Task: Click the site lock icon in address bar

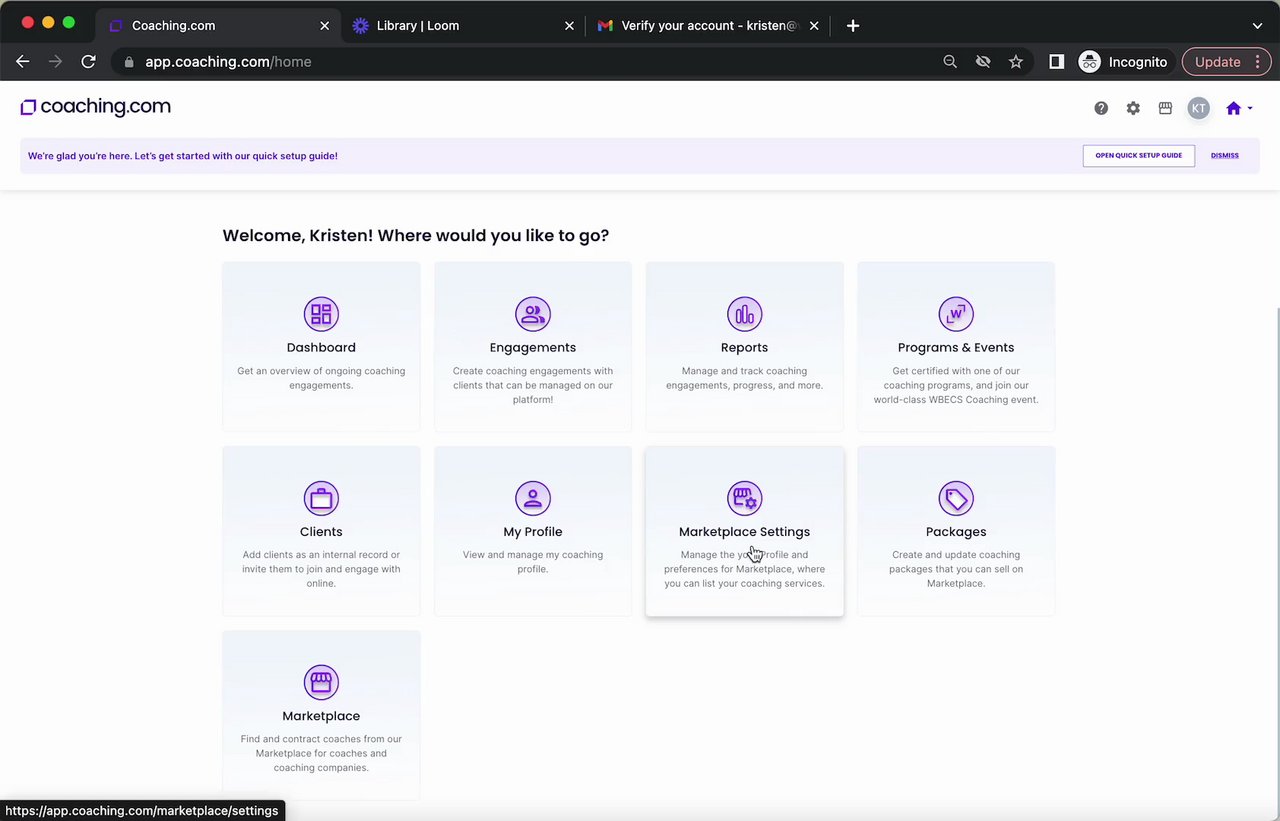Action: [x=128, y=62]
